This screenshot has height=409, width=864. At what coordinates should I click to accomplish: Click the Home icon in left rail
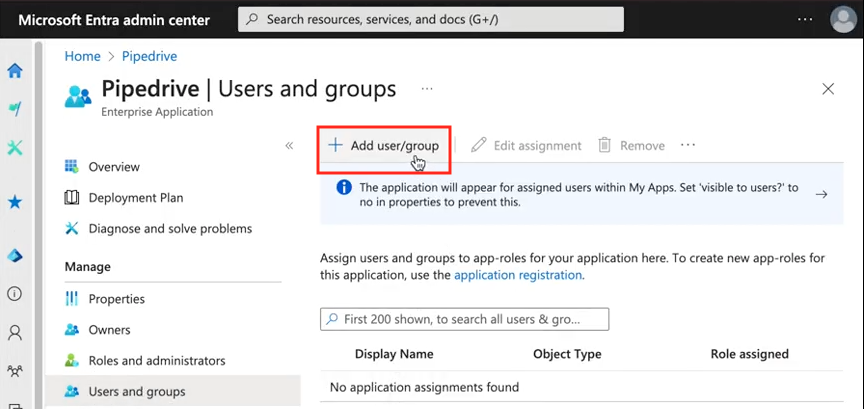(15, 71)
